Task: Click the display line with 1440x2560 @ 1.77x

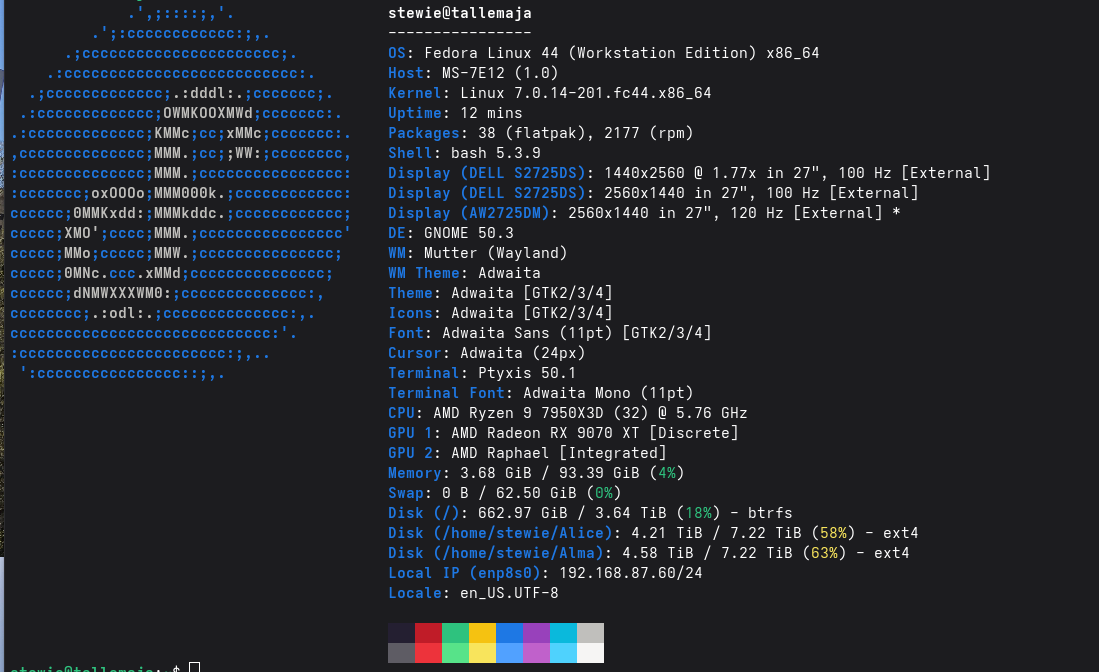Action: 689,173
